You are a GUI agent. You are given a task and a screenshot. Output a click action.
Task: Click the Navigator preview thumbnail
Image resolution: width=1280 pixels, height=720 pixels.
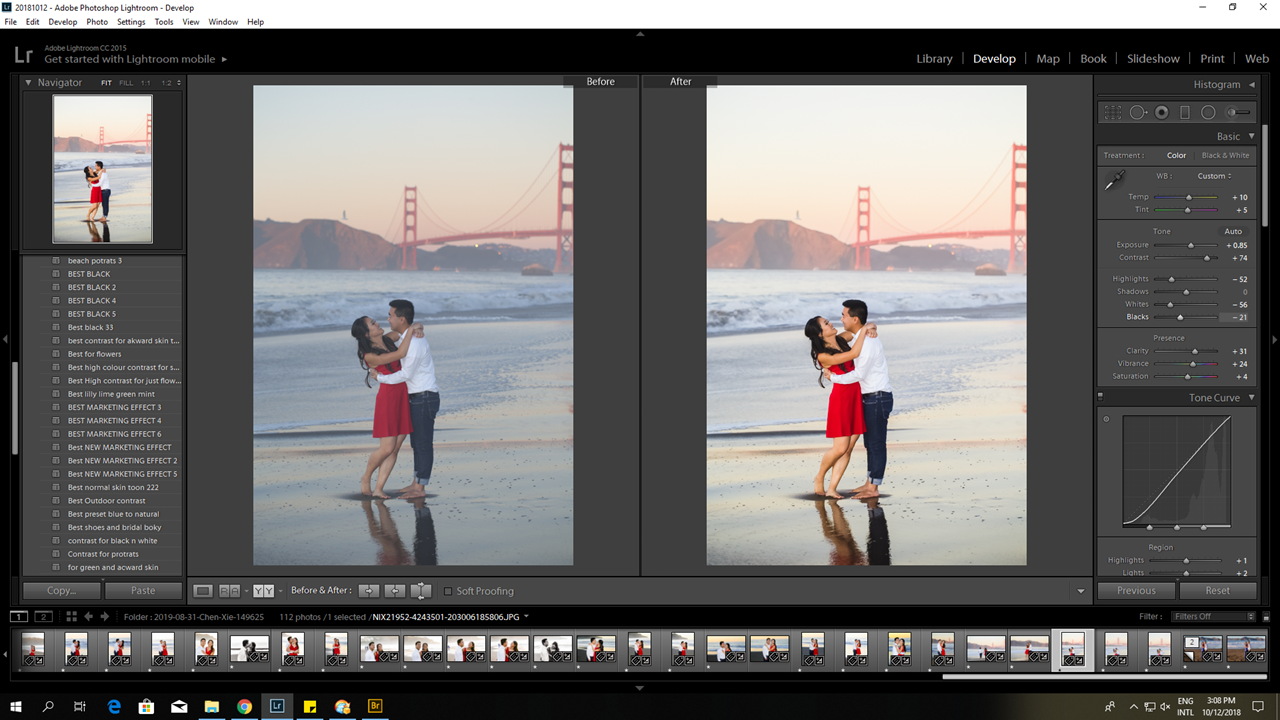point(102,169)
